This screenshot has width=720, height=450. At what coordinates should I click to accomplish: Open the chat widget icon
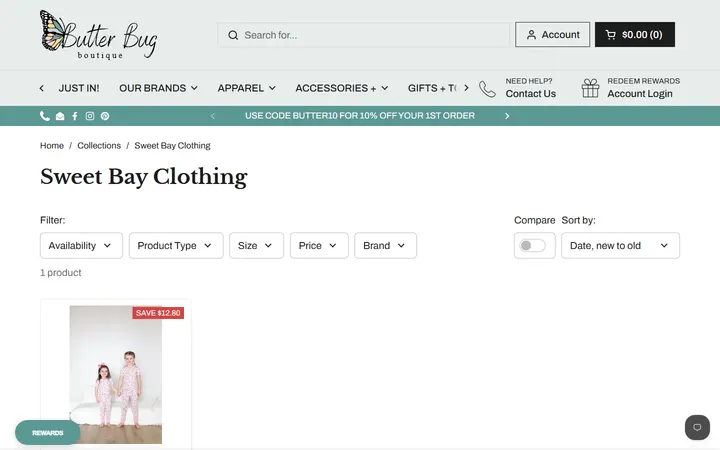pos(697,428)
